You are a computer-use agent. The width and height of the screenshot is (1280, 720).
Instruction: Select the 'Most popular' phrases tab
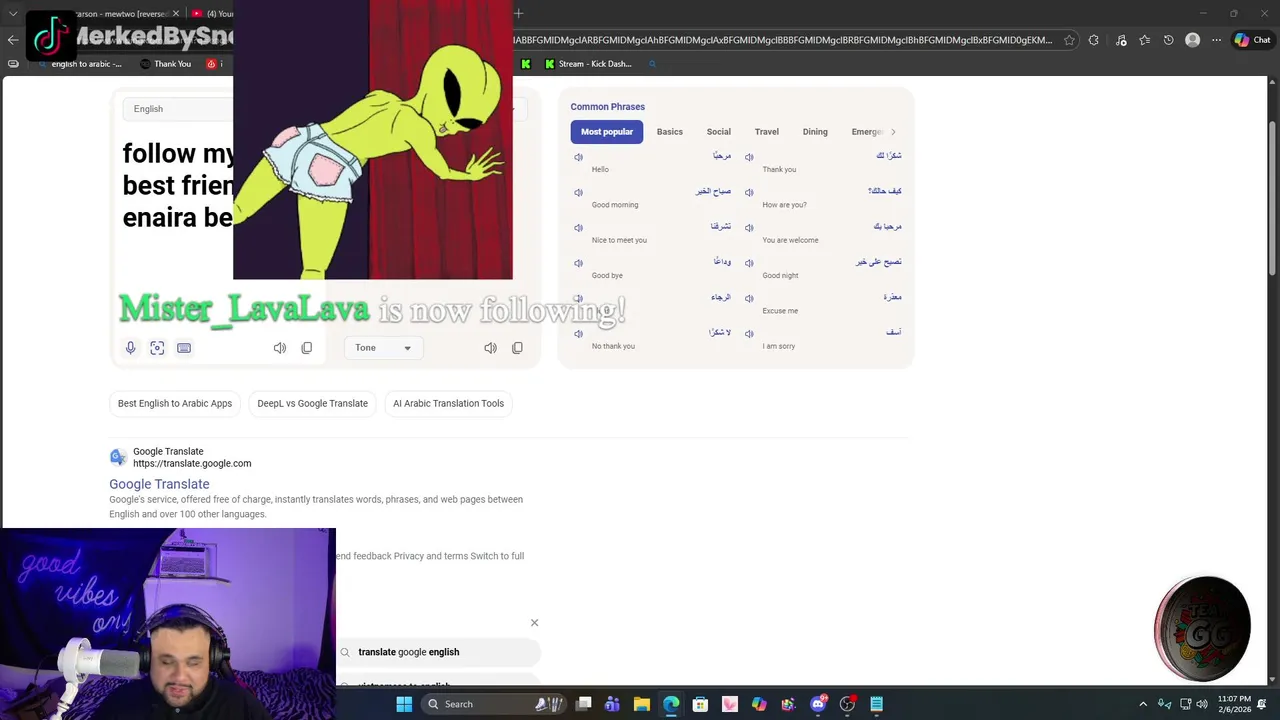pyautogui.click(x=607, y=132)
